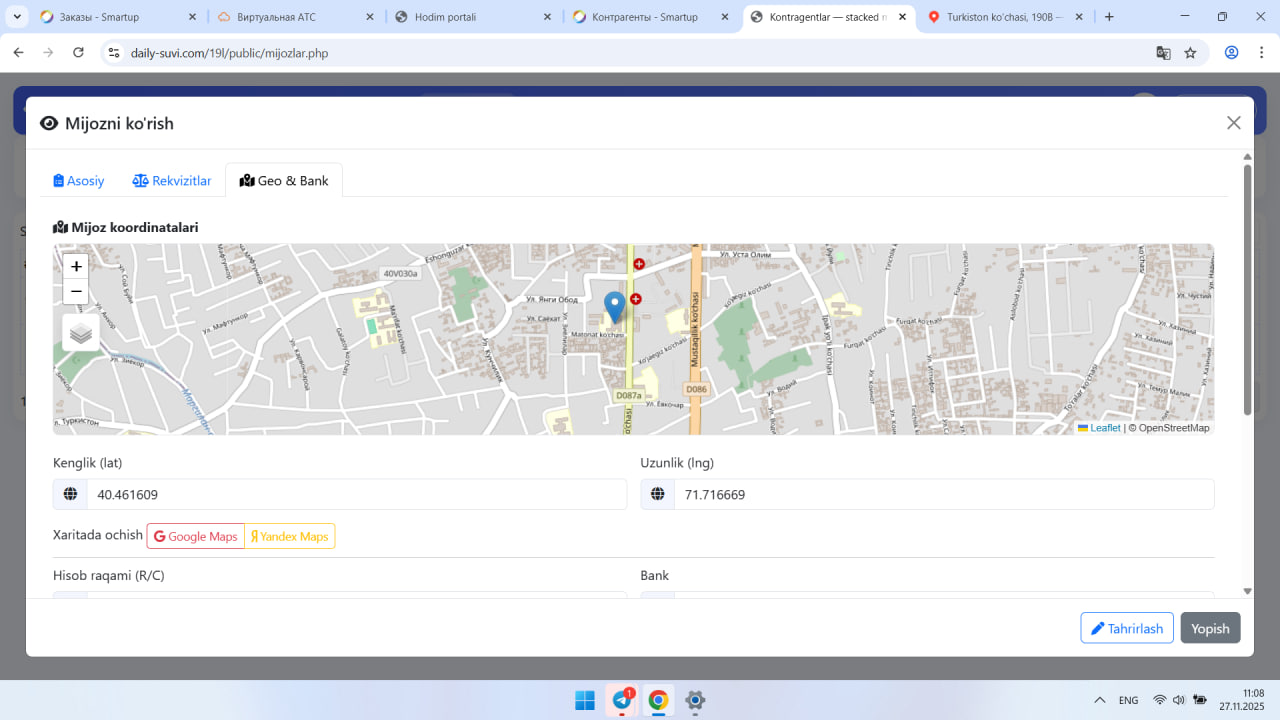Viewport: 1280px width, 720px height.
Task: Open the map layers control
Action: (81, 333)
